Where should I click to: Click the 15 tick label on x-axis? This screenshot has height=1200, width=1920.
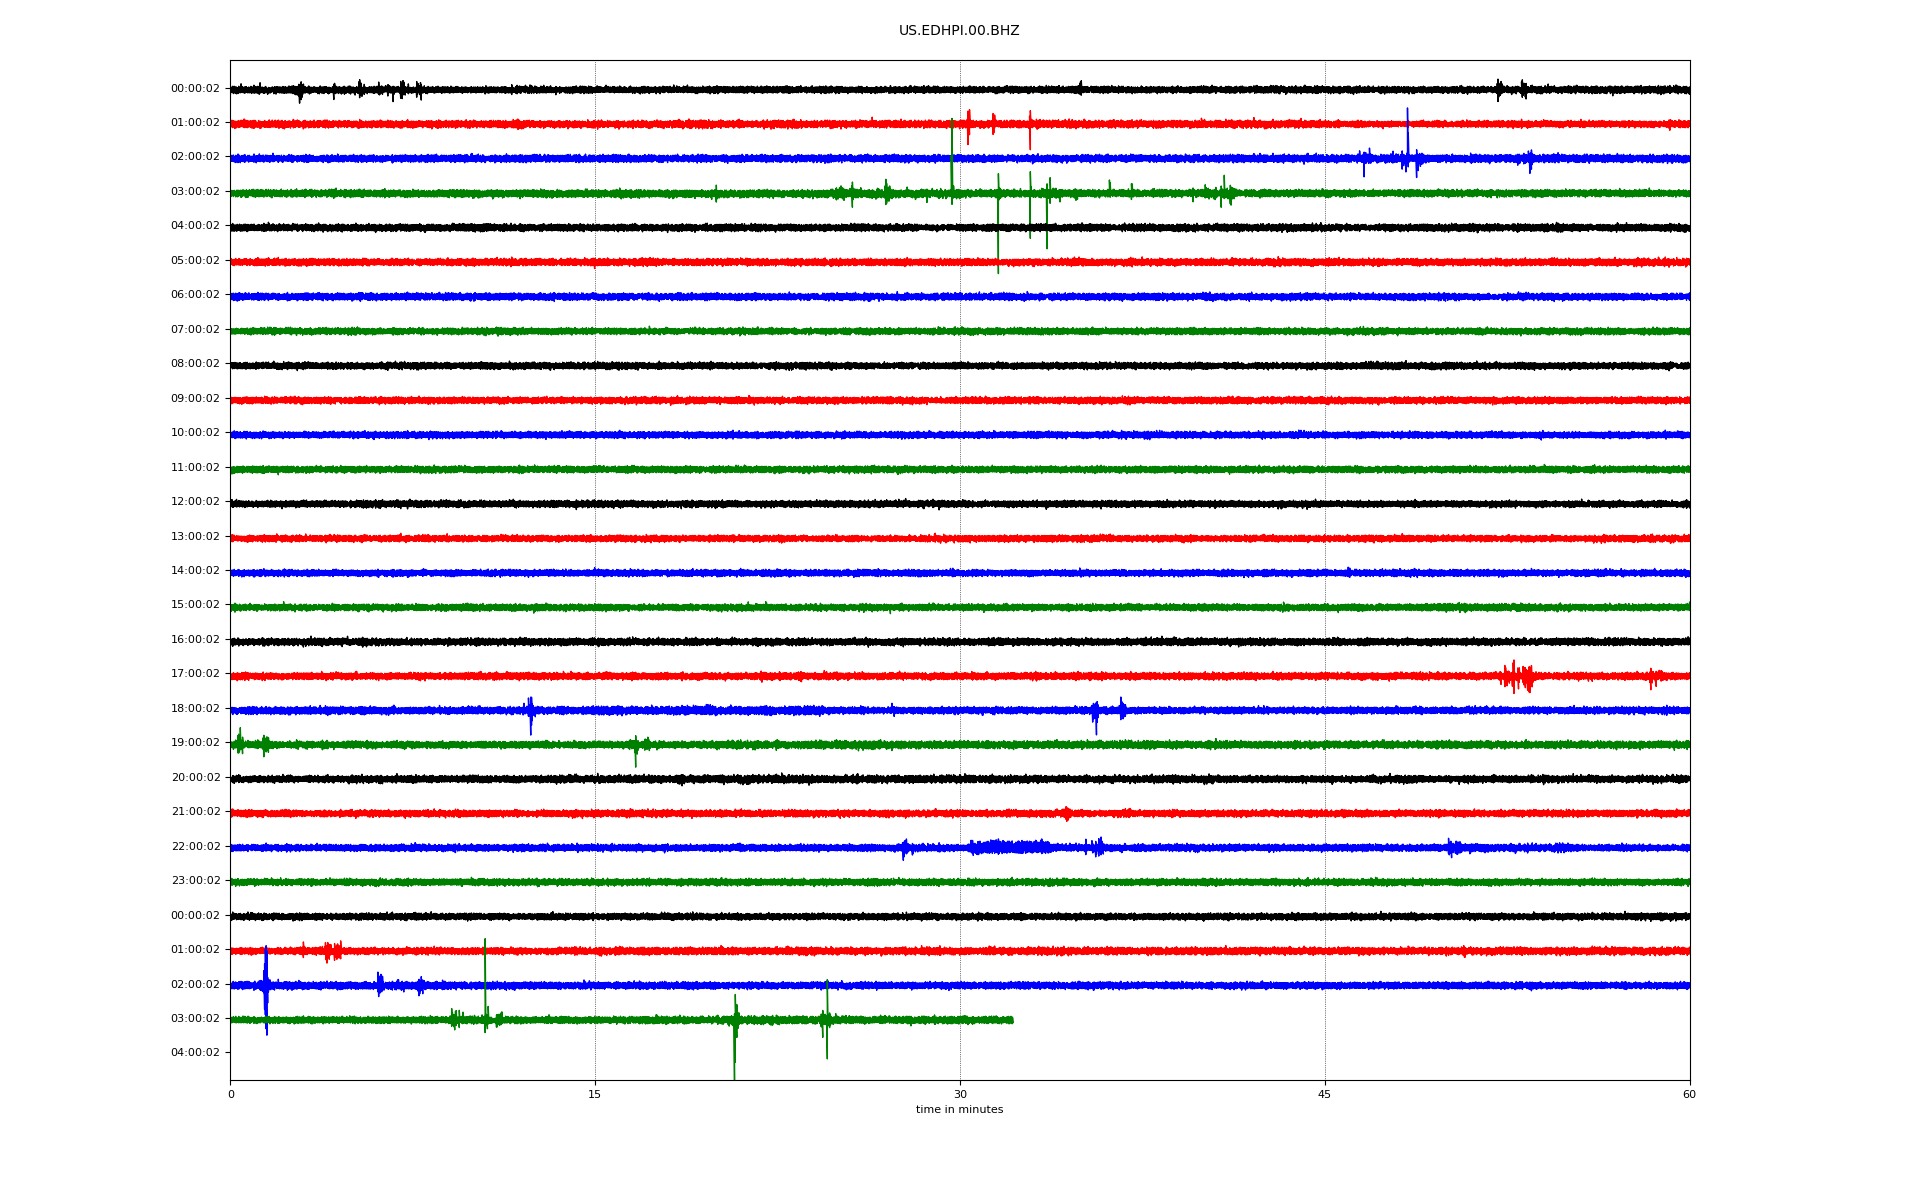tap(595, 1094)
